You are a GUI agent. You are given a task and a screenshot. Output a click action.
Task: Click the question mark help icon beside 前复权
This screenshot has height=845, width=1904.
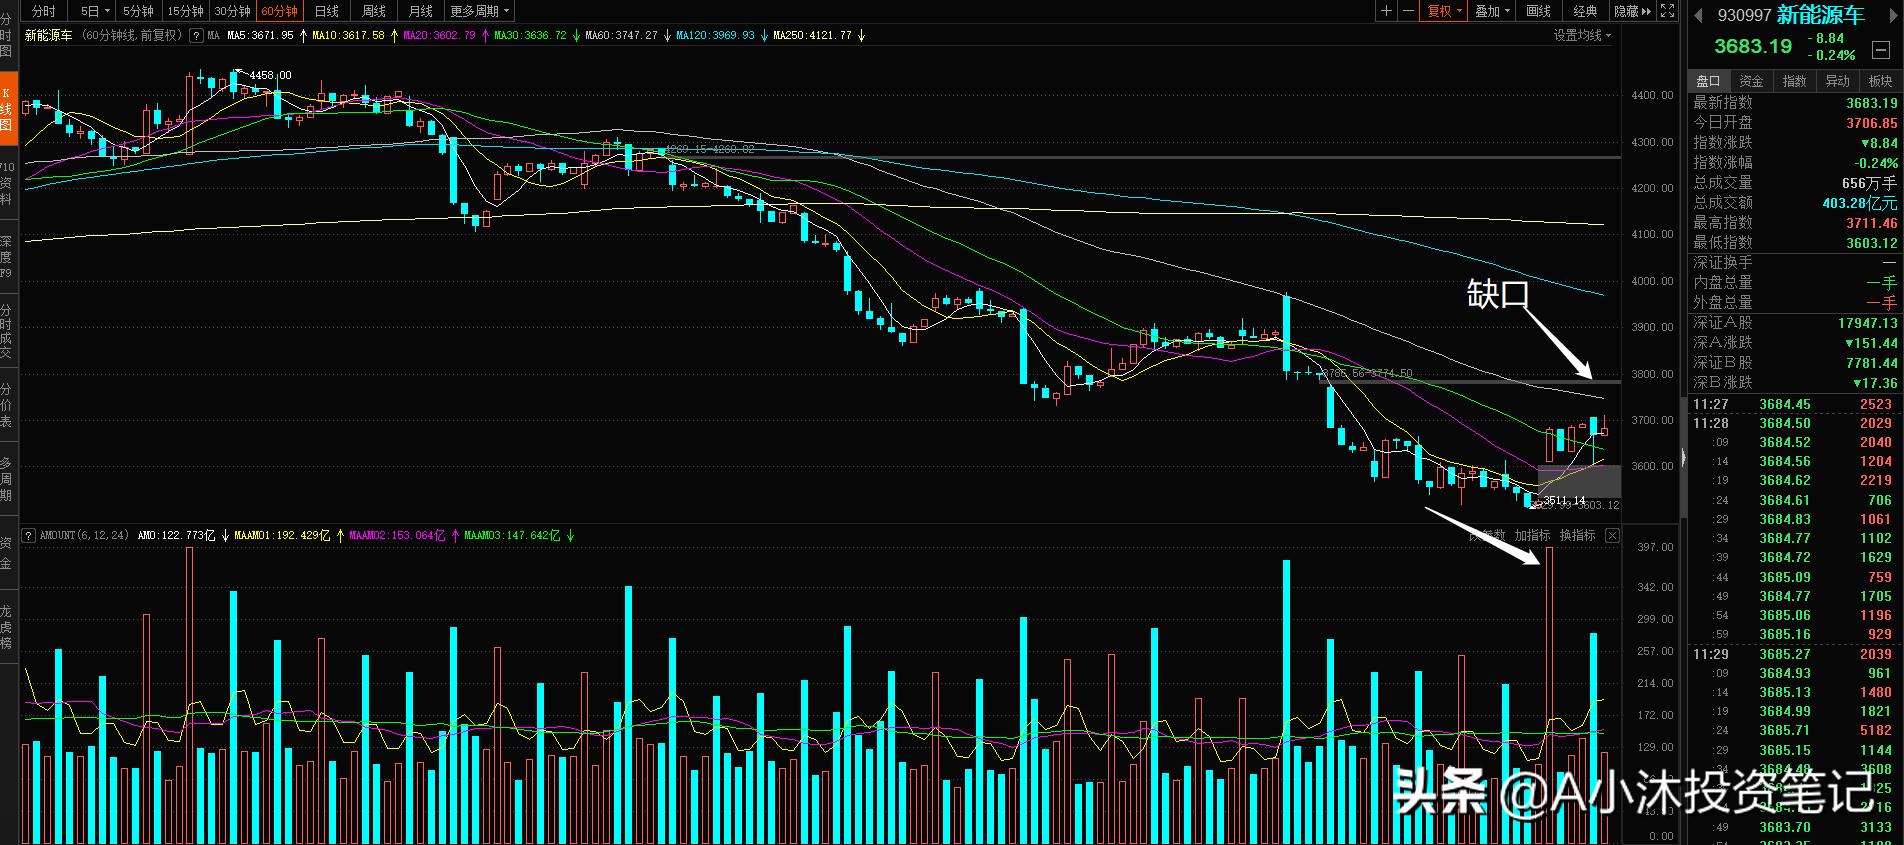tap(196, 35)
